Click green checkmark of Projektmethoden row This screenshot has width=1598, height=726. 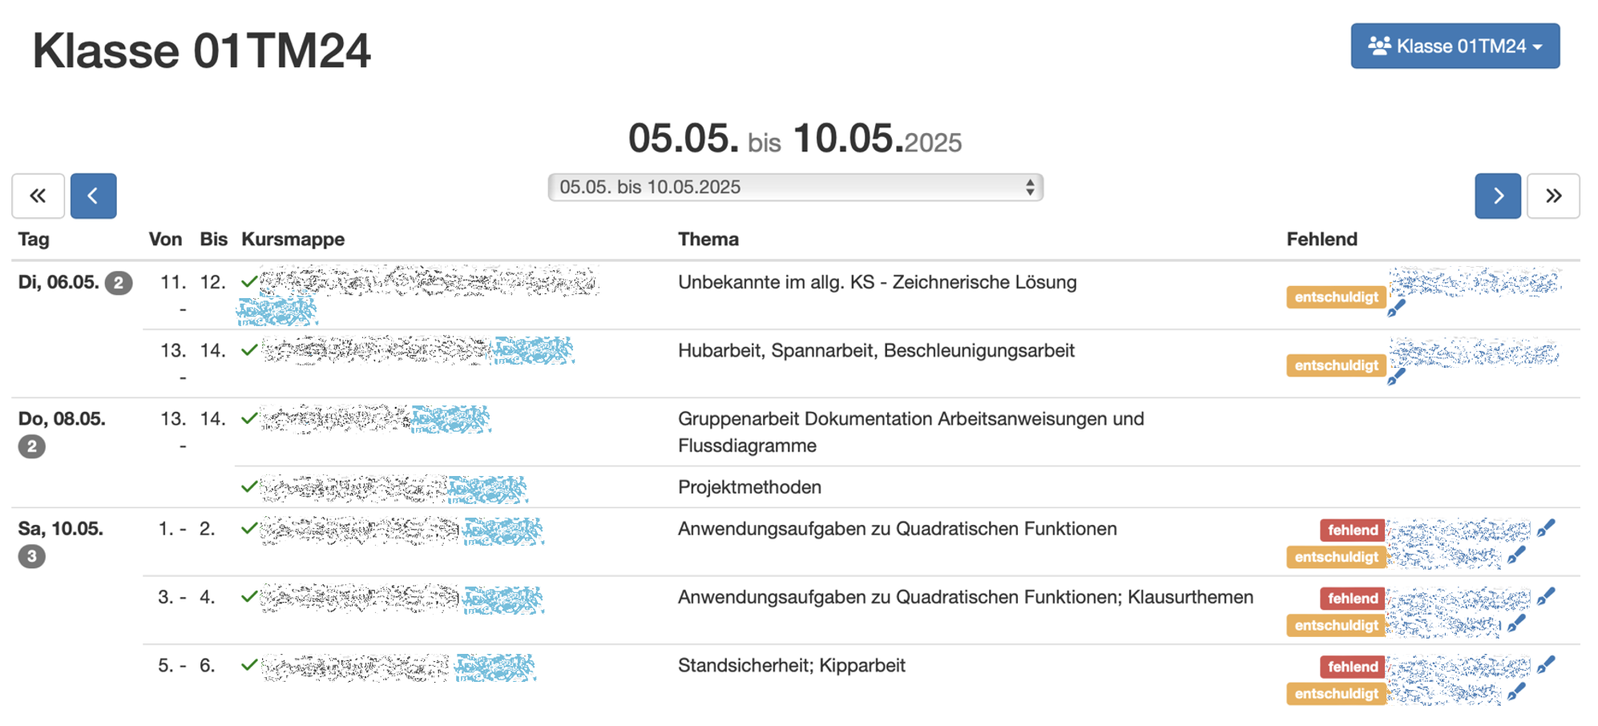point(249,487)
